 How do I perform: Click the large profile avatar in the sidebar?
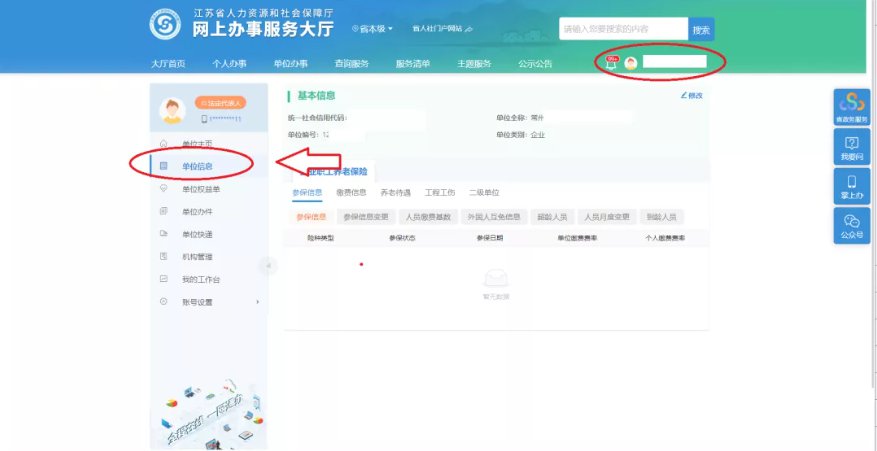pos(172,110)
